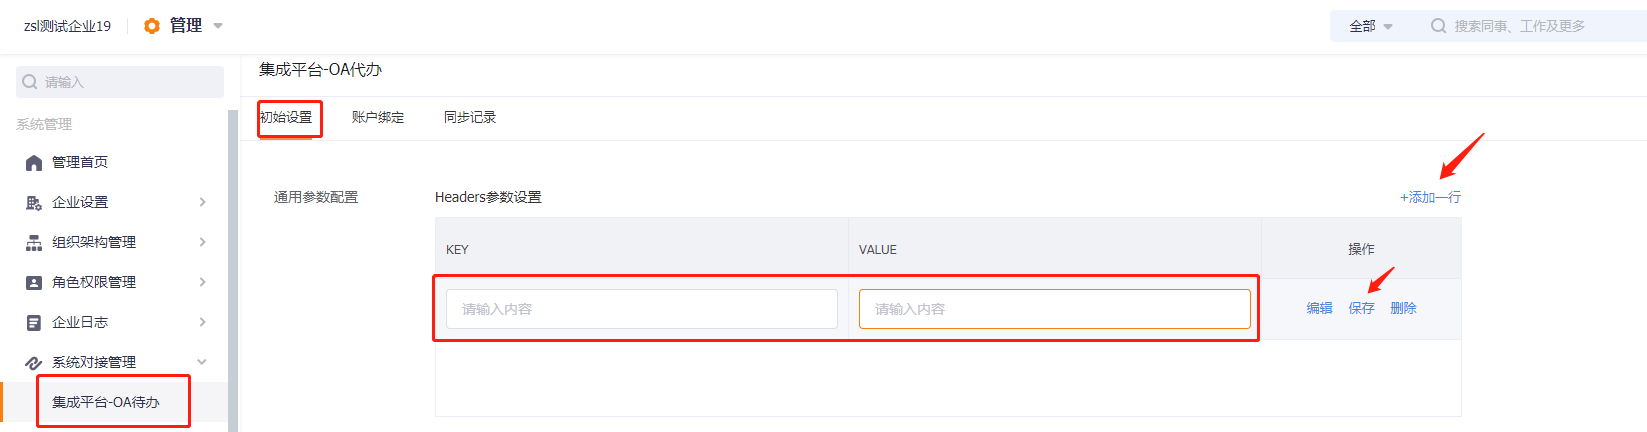Collapse the 系统对接管理 section chevron
Image resolution: width=1647 pixels, height=432 pixels.
[x=202, y=362]
